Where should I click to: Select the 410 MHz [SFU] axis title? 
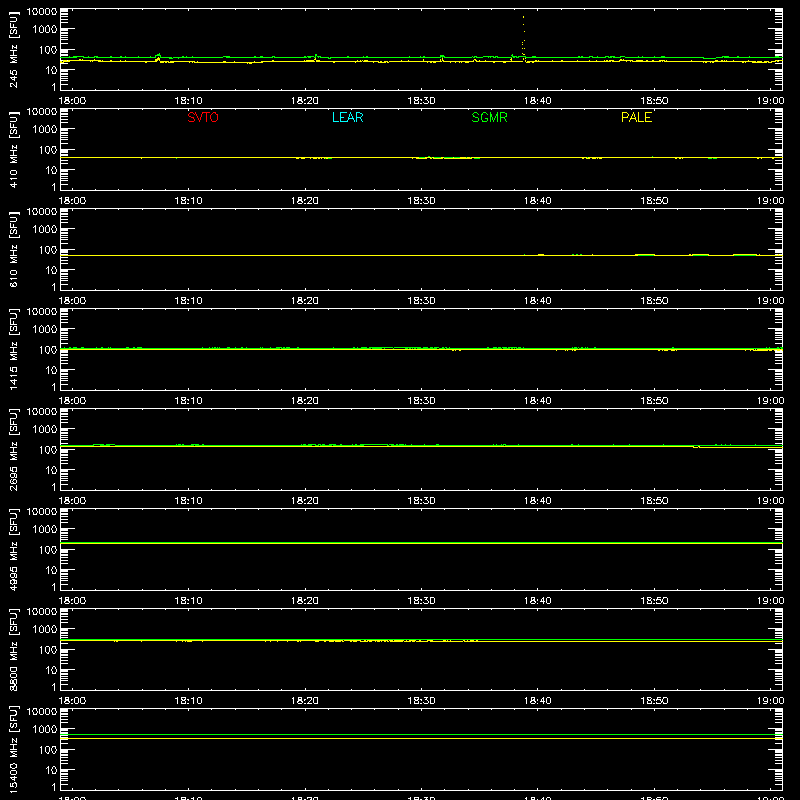pos(14,149)
